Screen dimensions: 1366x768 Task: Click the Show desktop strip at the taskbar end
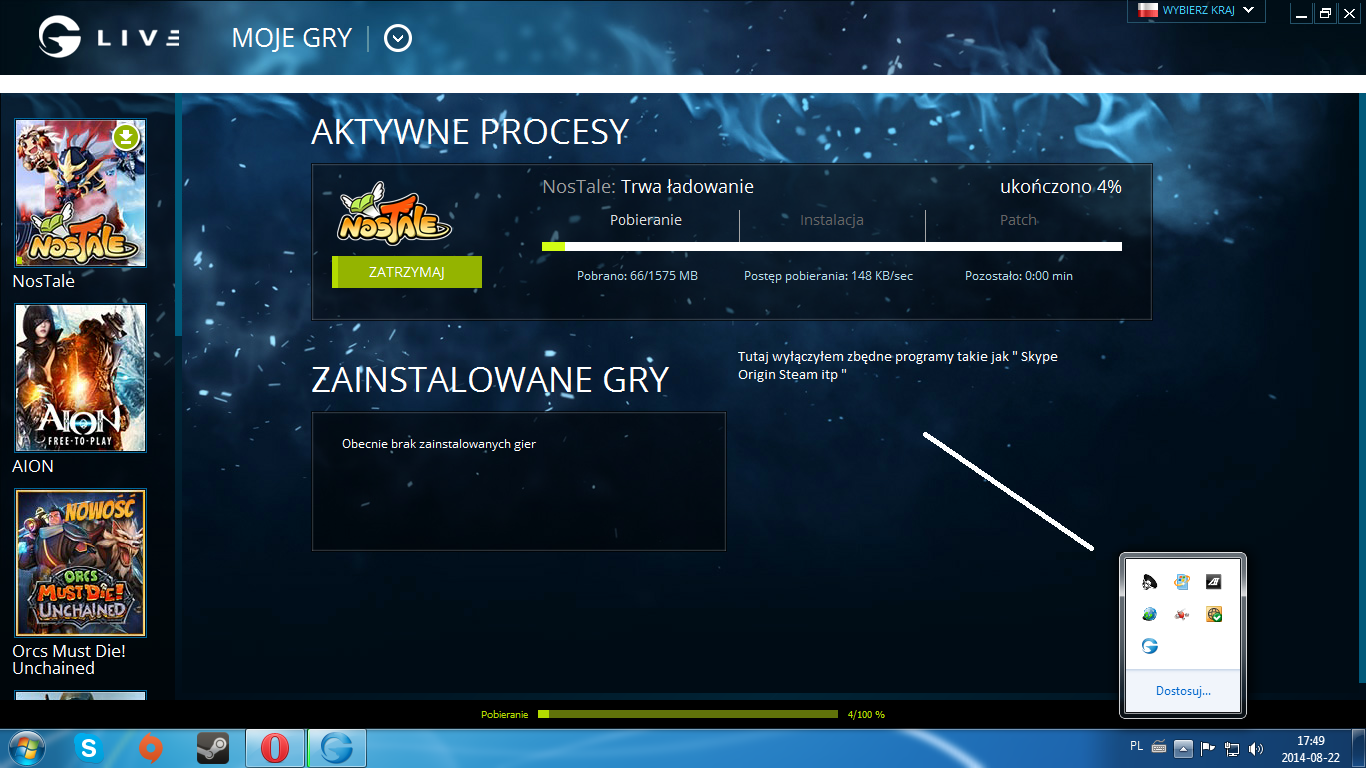click(x=1358, y=748)
